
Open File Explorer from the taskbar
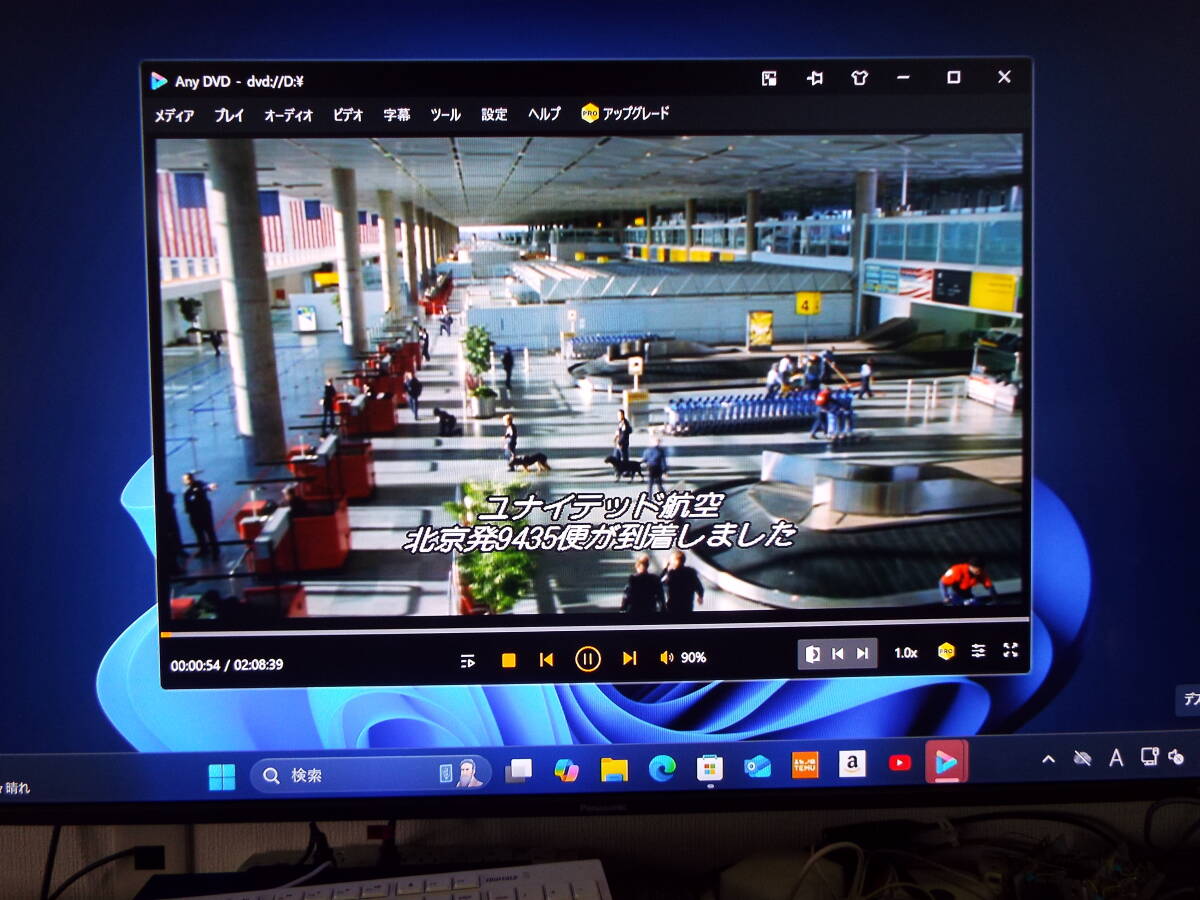[614, 769]
